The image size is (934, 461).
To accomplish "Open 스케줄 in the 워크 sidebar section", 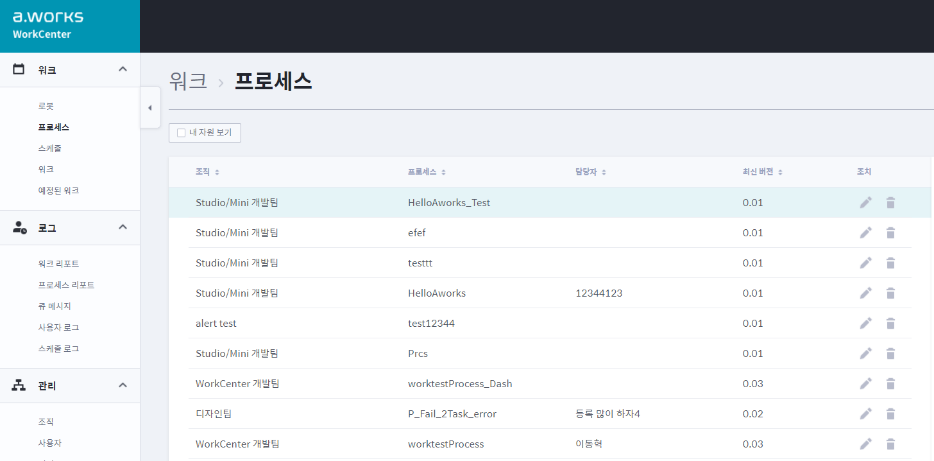I will [x=49, y=148].
